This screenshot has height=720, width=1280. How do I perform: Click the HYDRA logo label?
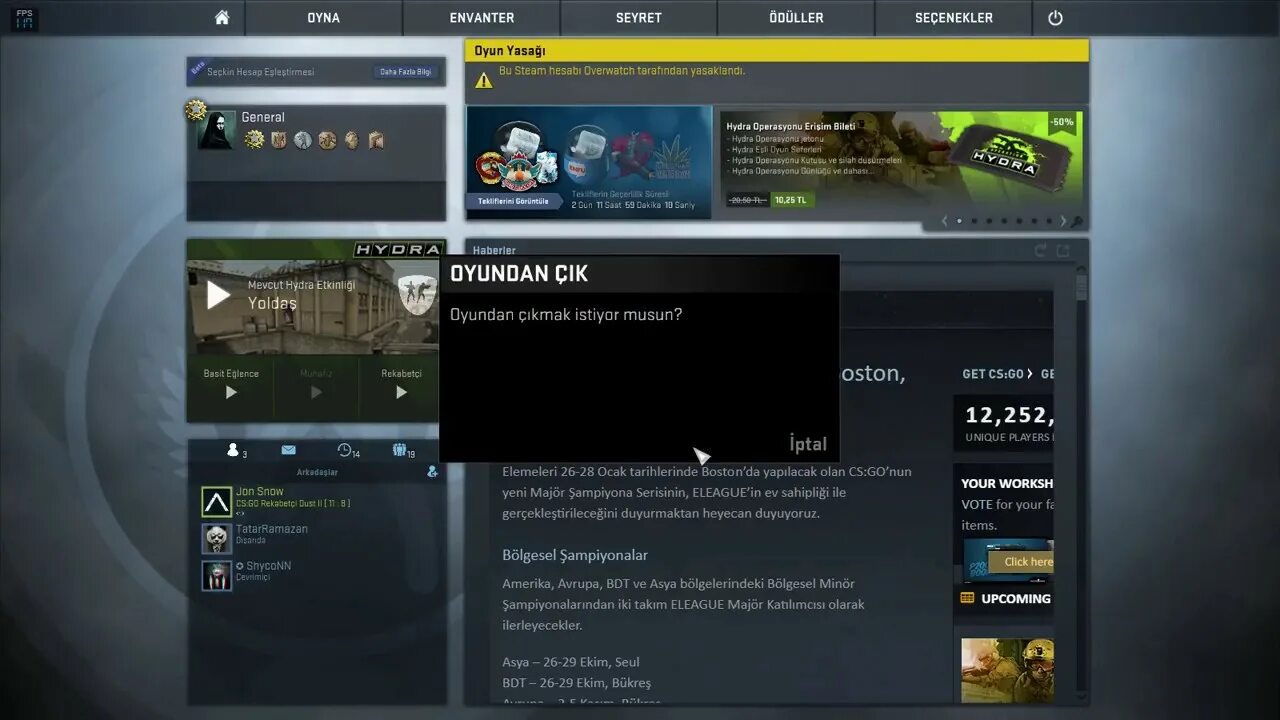click(398, 250)
